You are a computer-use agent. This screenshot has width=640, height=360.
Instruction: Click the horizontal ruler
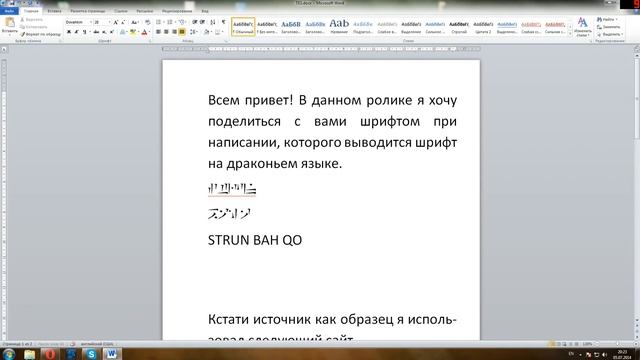click(321, 49)
